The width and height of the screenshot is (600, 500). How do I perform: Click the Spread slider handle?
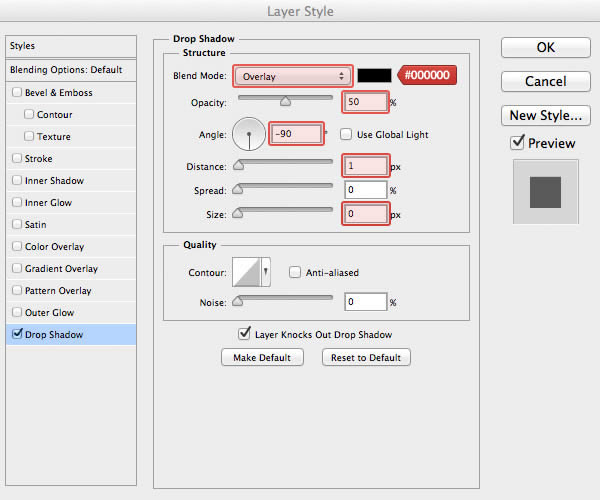coord(238,189)
